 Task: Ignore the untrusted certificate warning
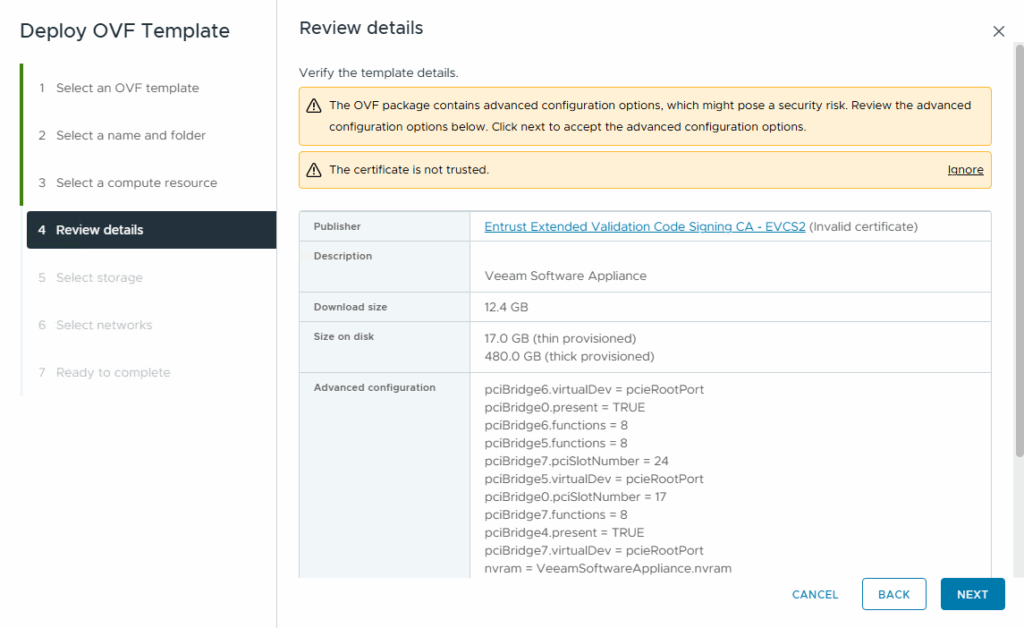click(x=965, y=170)
